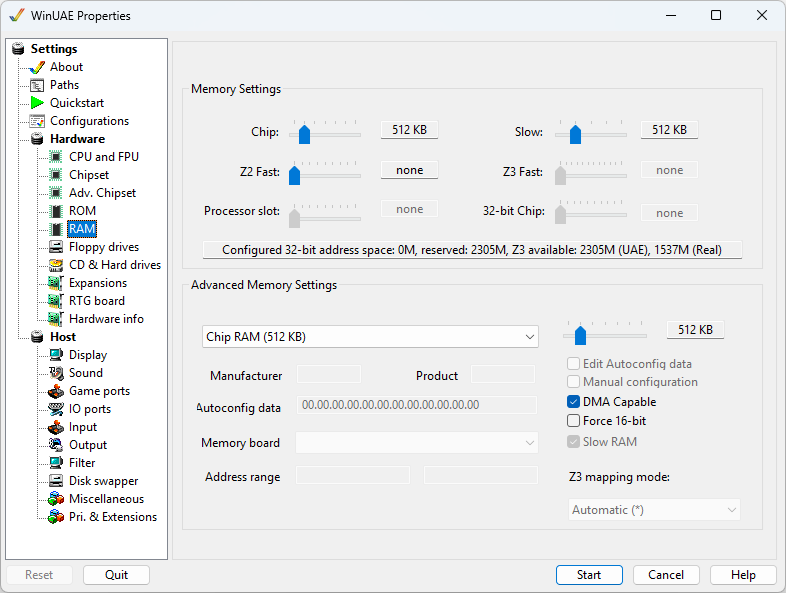Click the Adv. Chipset chip icon
This screenshot has height=593, width=786.
[x=56, y=193]
